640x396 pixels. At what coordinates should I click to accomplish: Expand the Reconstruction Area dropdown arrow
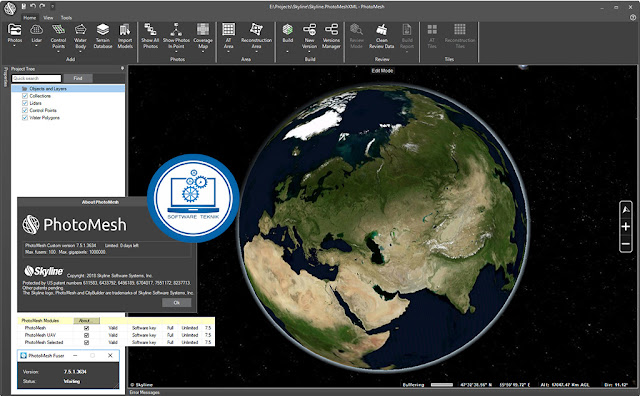256,52
